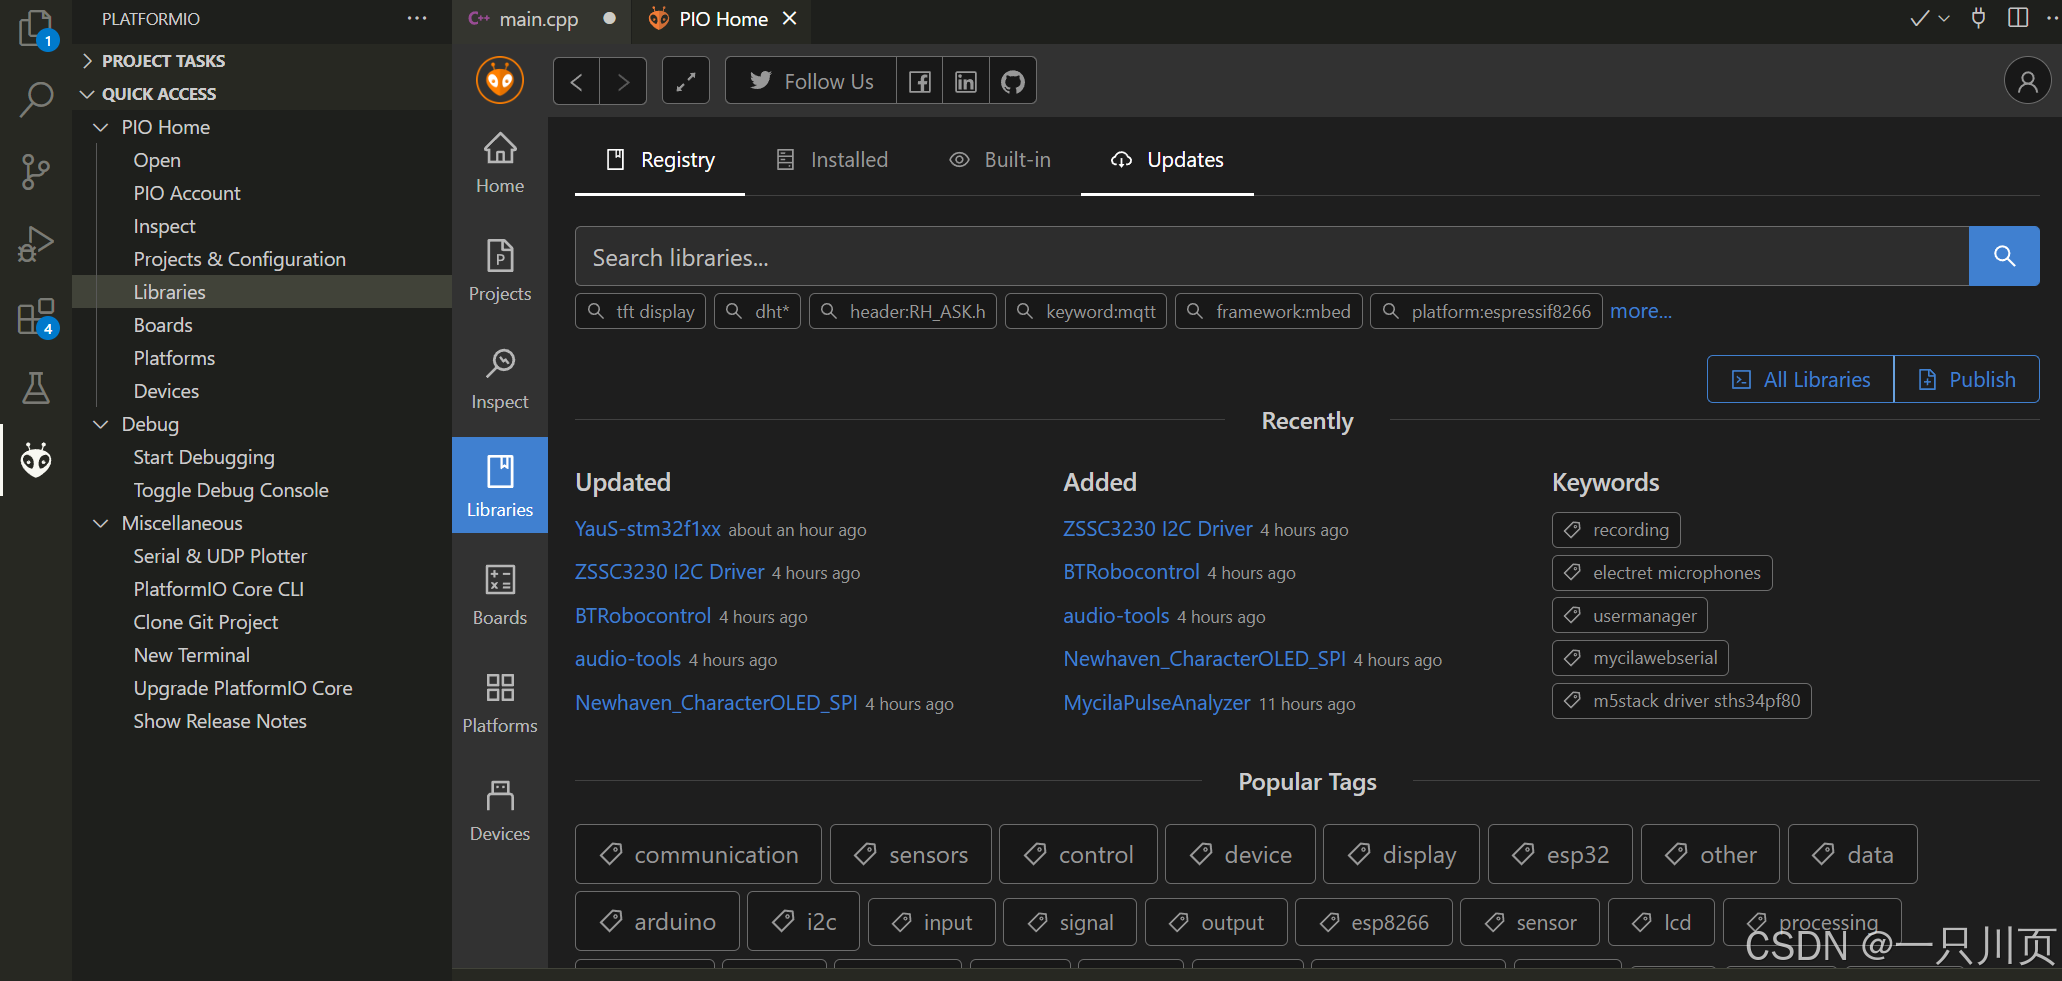Open the Testing flask view
The width and height of the screenshot is (2062, 981).
36,388
